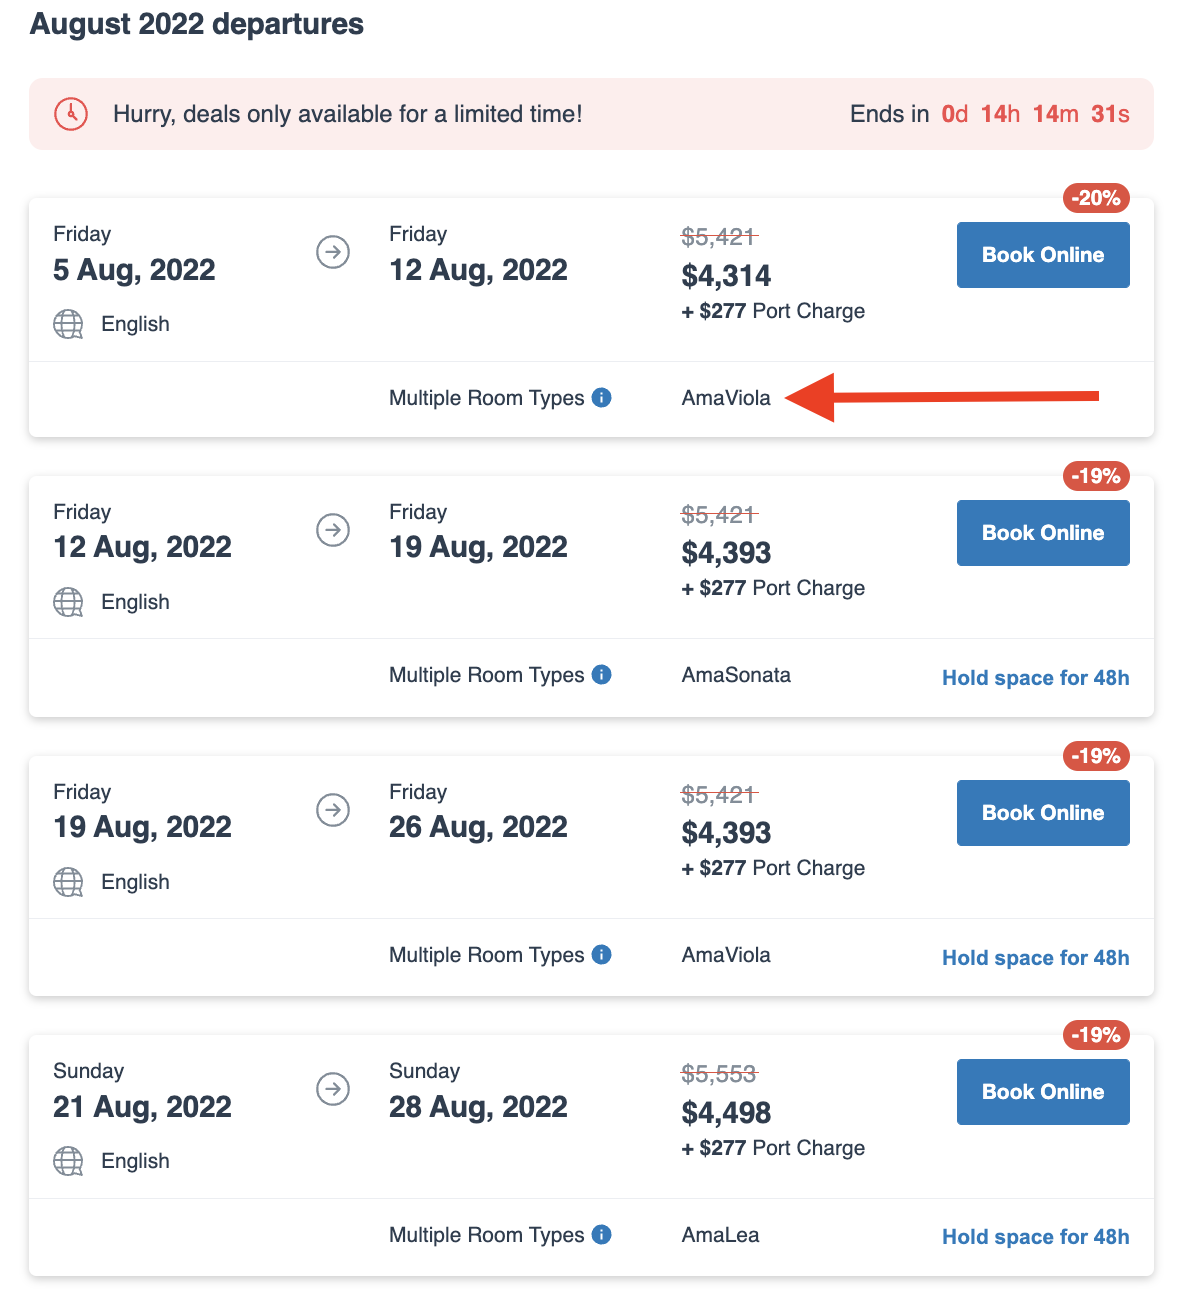Screen dimensions: 1182x1294
Task: Book Online the 19 Aug departure
Action: (x=1043, y=813)
